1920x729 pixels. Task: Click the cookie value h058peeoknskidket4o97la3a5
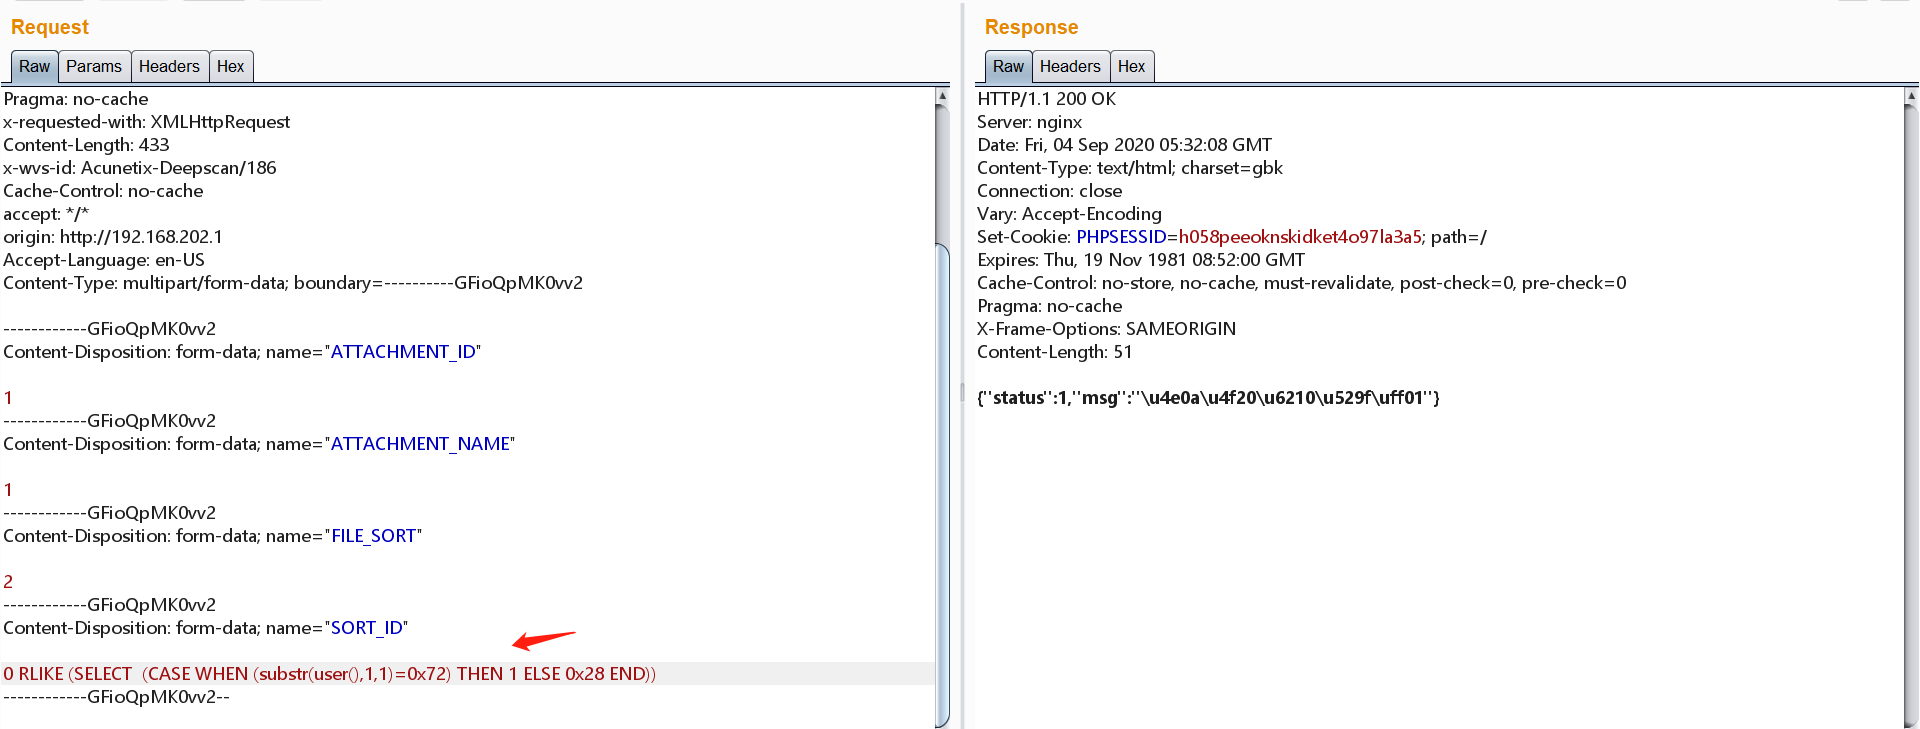coord(1300,237)
